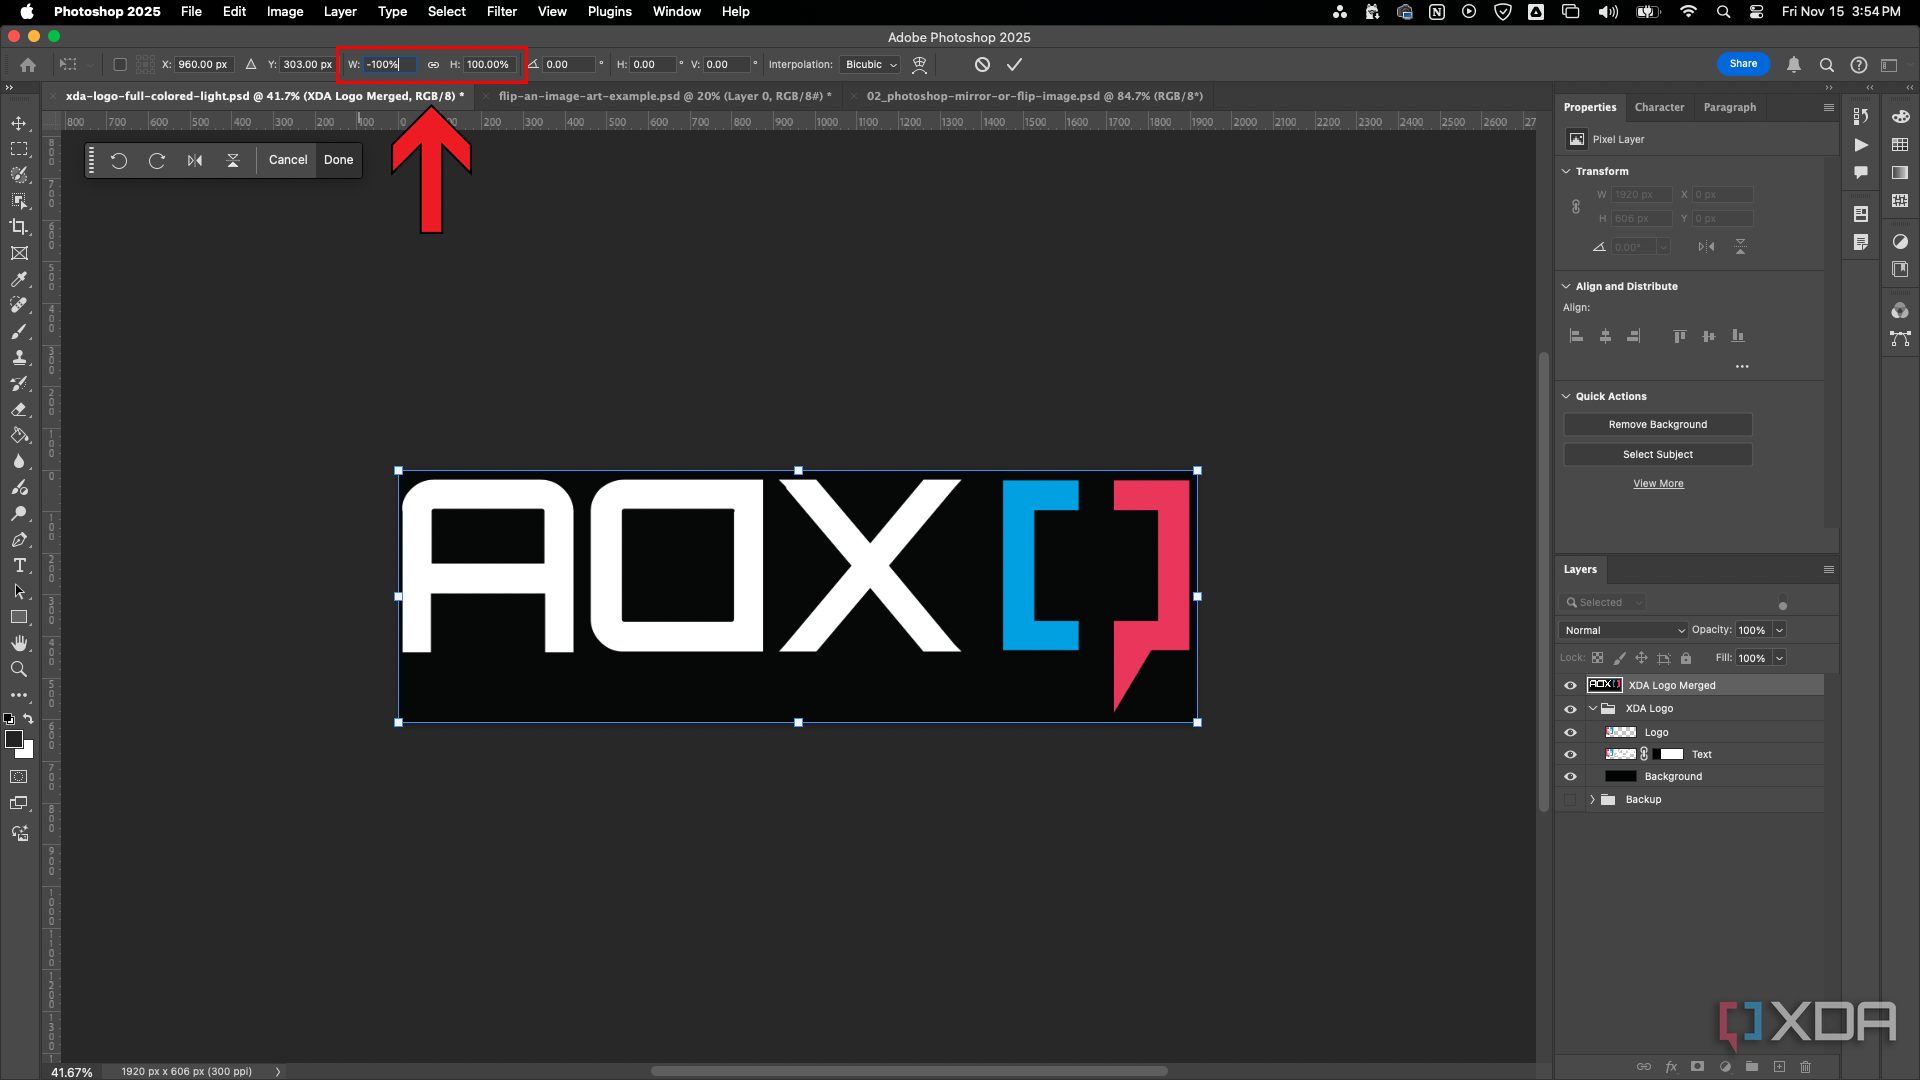Select the Zoom tool
The image size is (1920, 1080).
[x=19, y=669]
